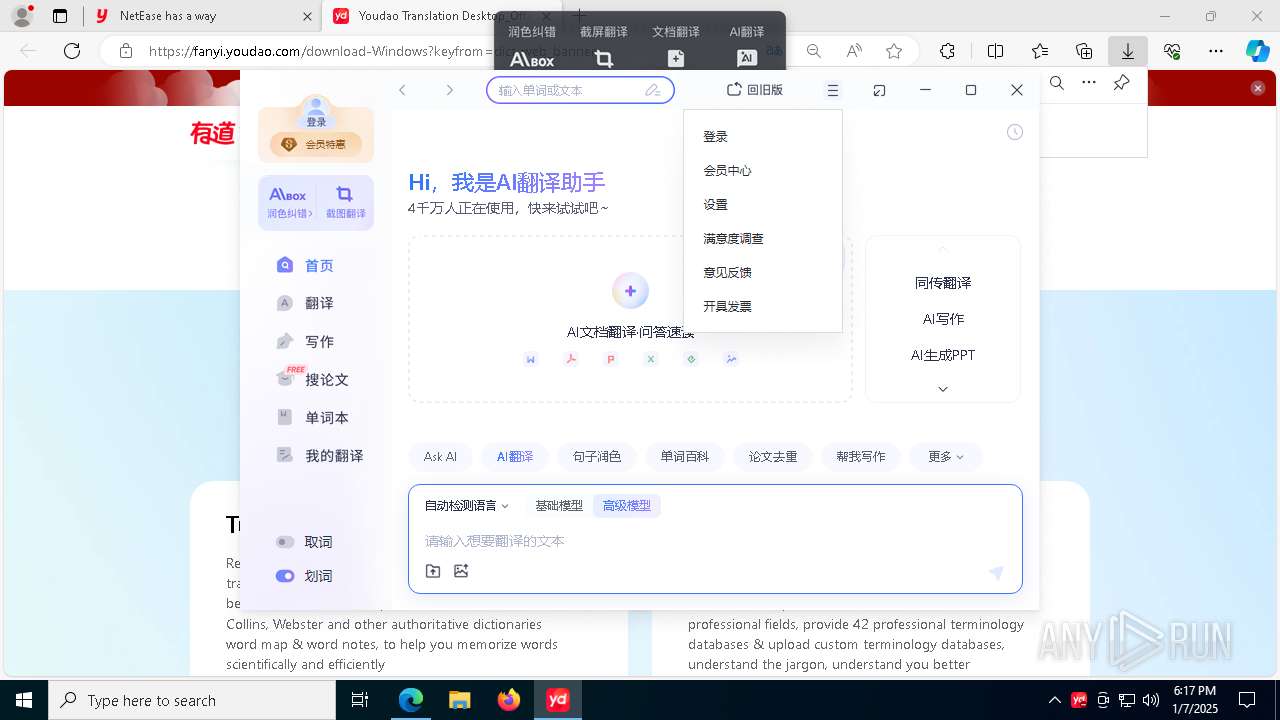This screenshot has width=1280, height=720.
Task: Expand 自动检测语言 language dropdown
Action: click(x=467, y=506)
